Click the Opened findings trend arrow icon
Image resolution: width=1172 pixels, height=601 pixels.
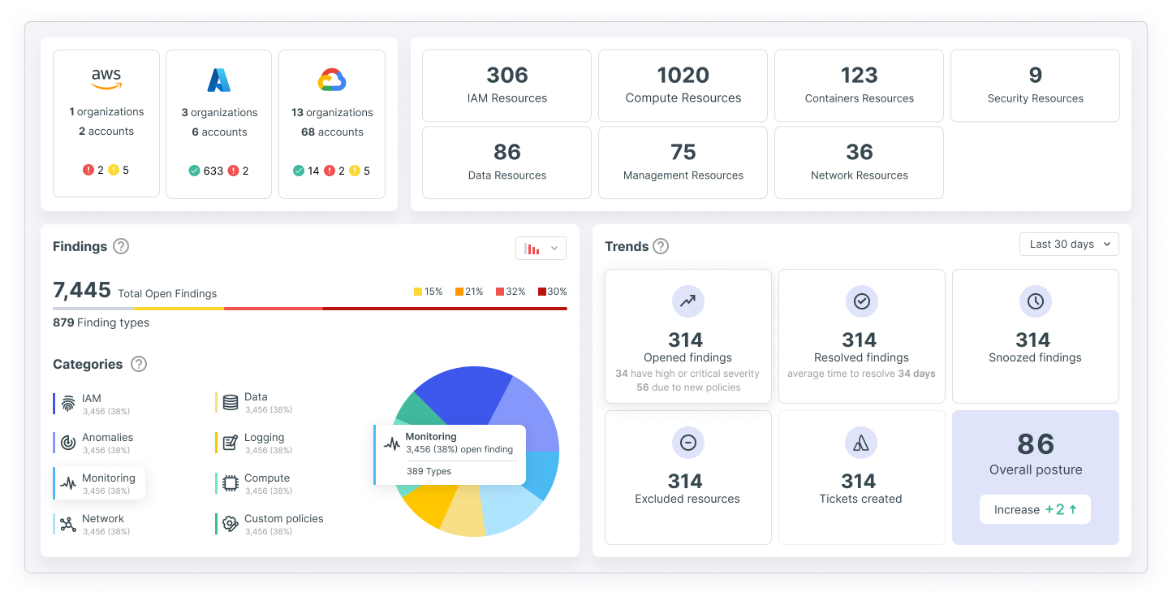point(688,300)
